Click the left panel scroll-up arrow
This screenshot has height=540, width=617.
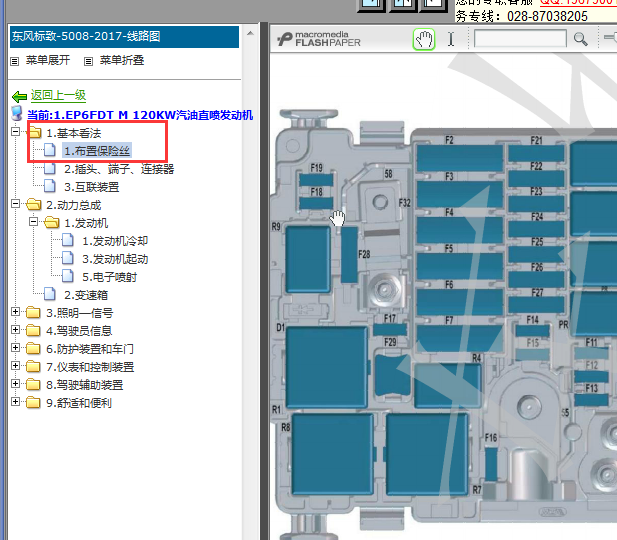pyautogui.click(x=250, y=34)
